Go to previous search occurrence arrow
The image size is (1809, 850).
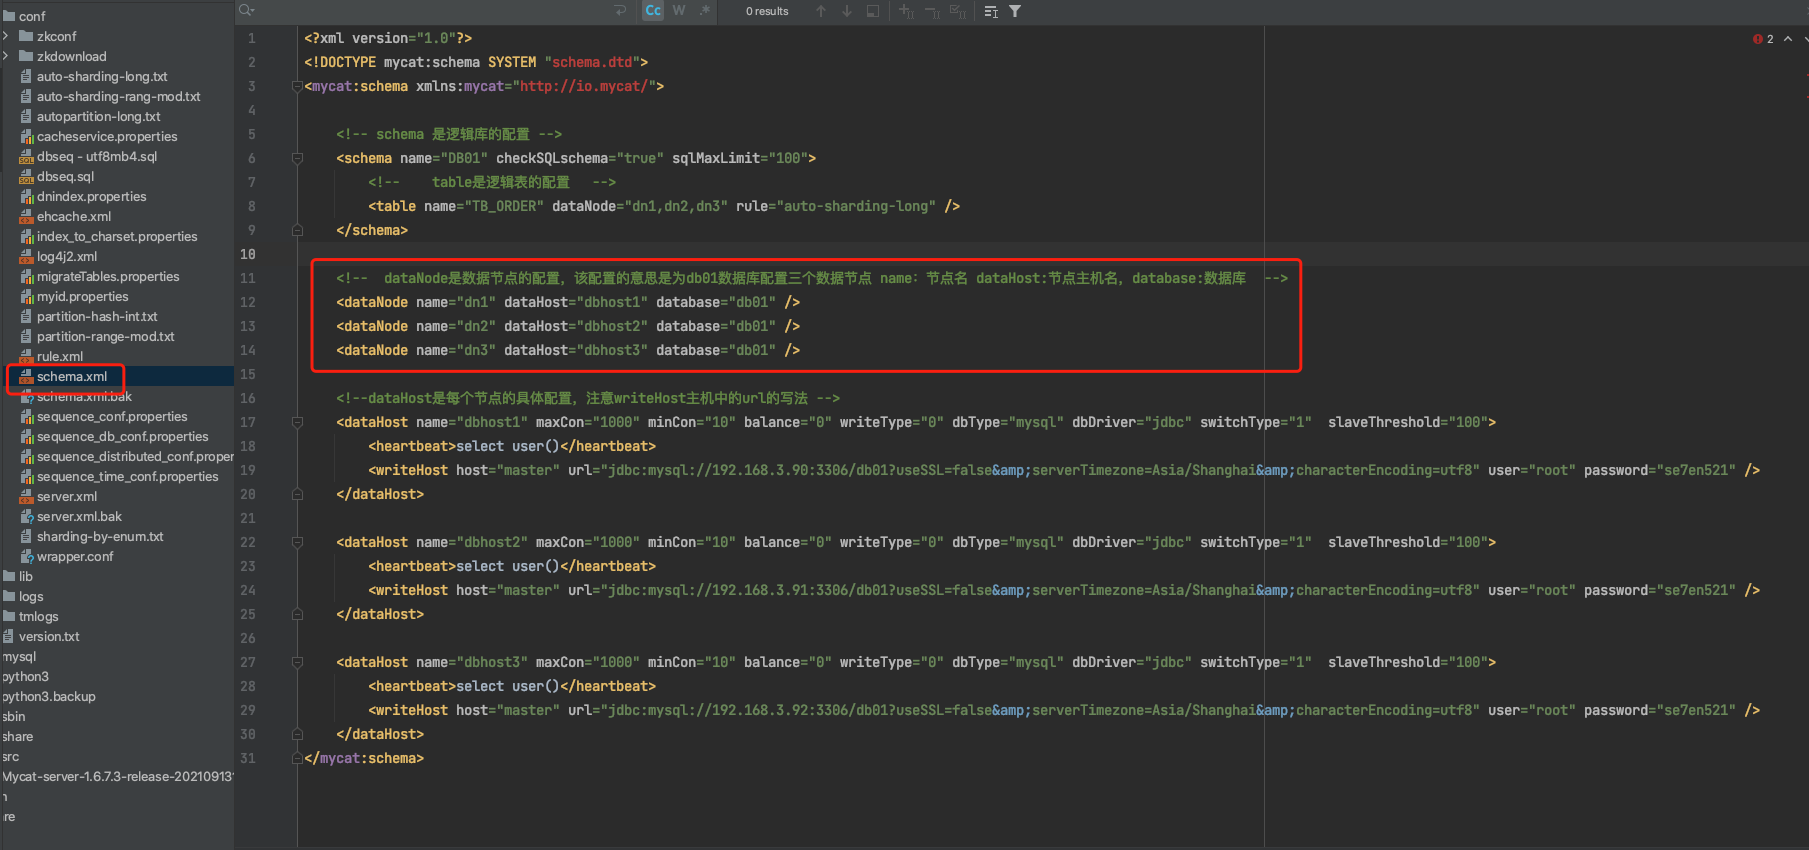pyautogui.click(x=821, y=11)
